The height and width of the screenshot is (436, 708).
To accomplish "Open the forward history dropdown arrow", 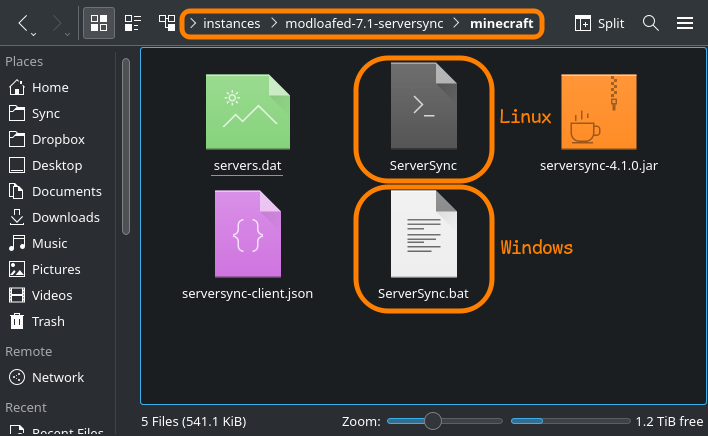I will click(67, 33).
